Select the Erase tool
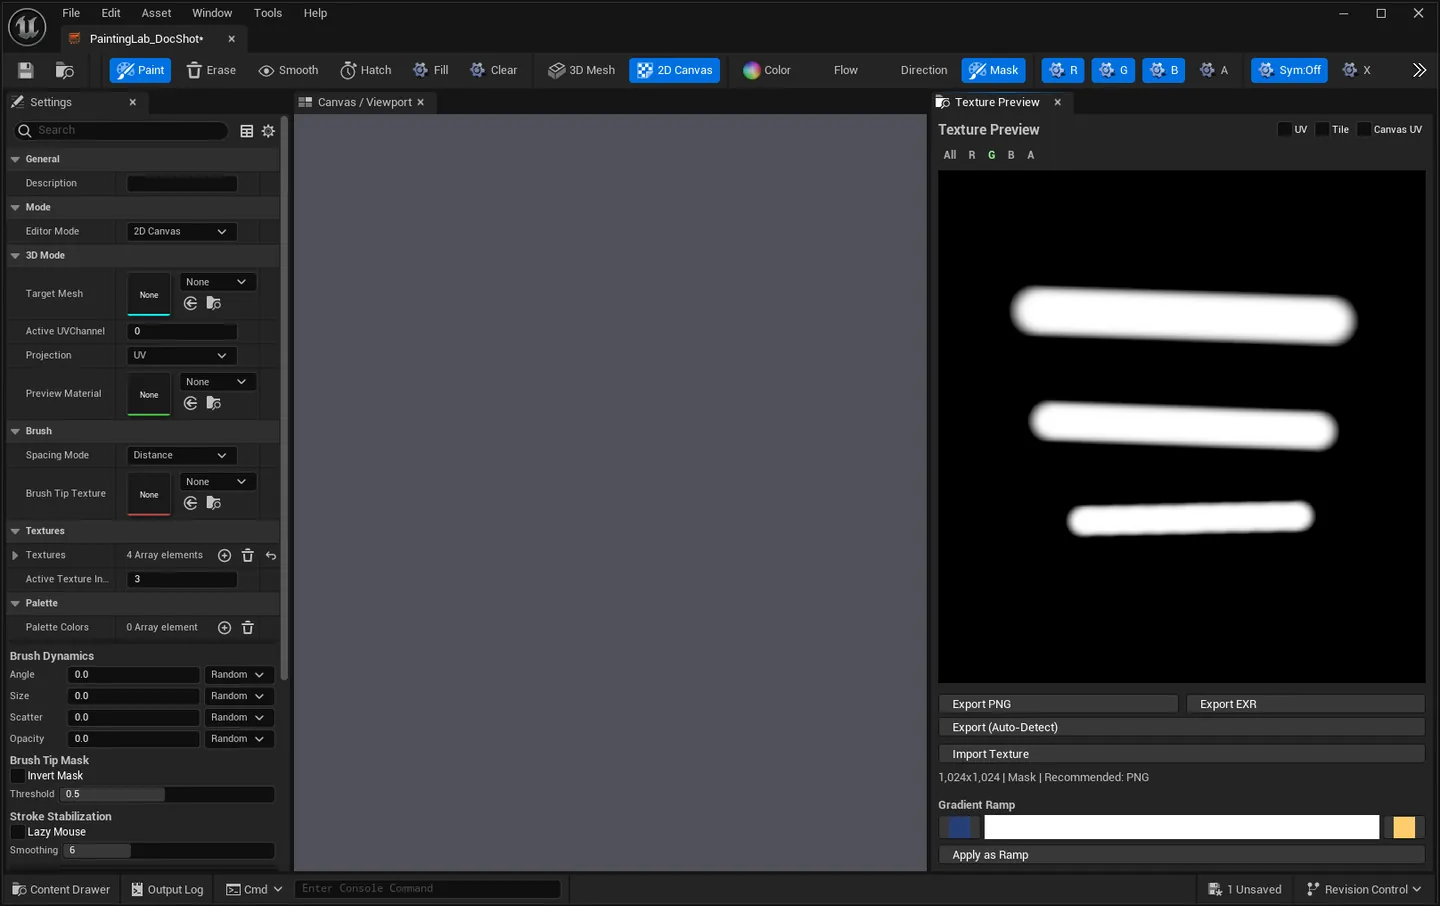The height and width of the screenshot is (906, 1440). [x=211, y=70]
